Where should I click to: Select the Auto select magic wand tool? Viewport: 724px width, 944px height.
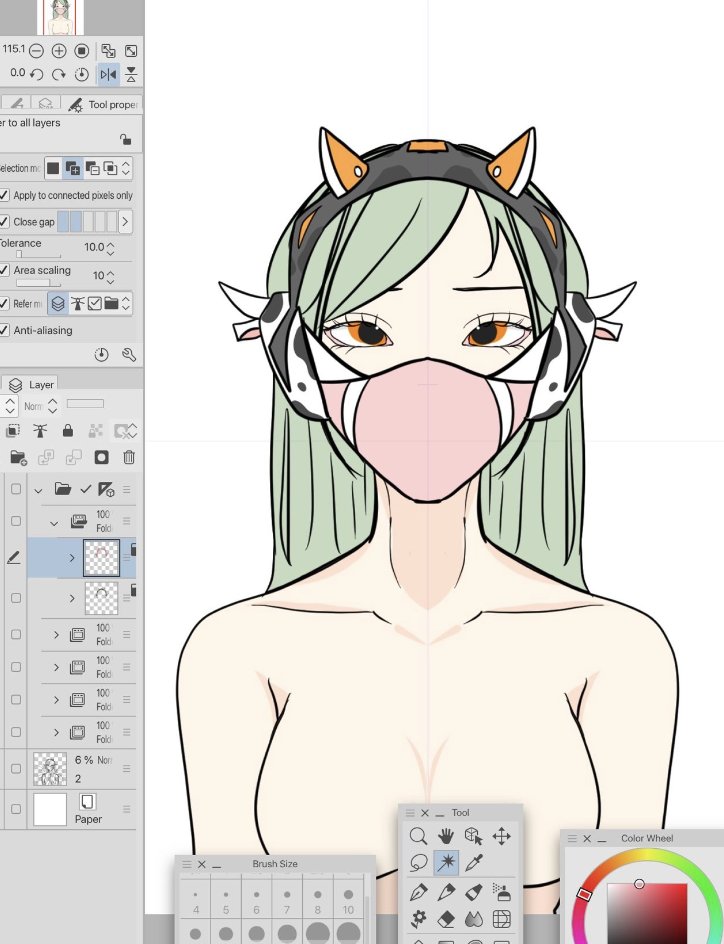(x=446, y=862)
